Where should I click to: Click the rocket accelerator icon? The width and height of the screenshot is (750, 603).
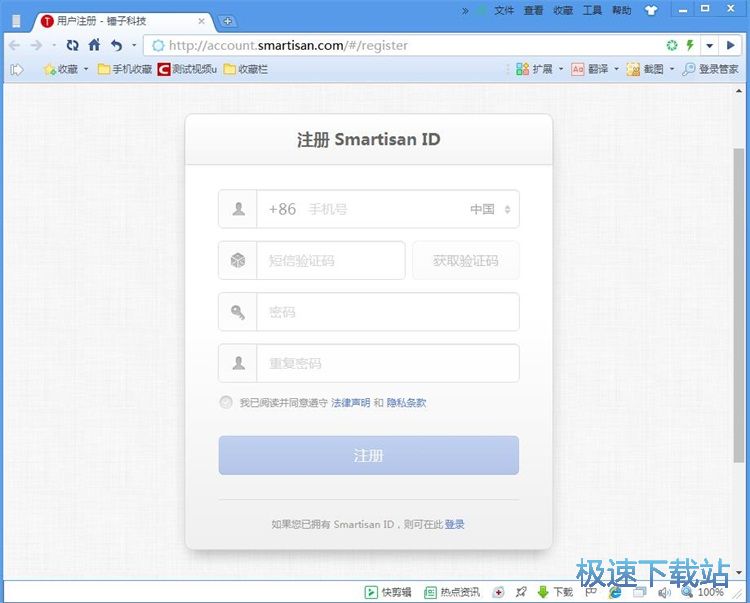(521, 592)
